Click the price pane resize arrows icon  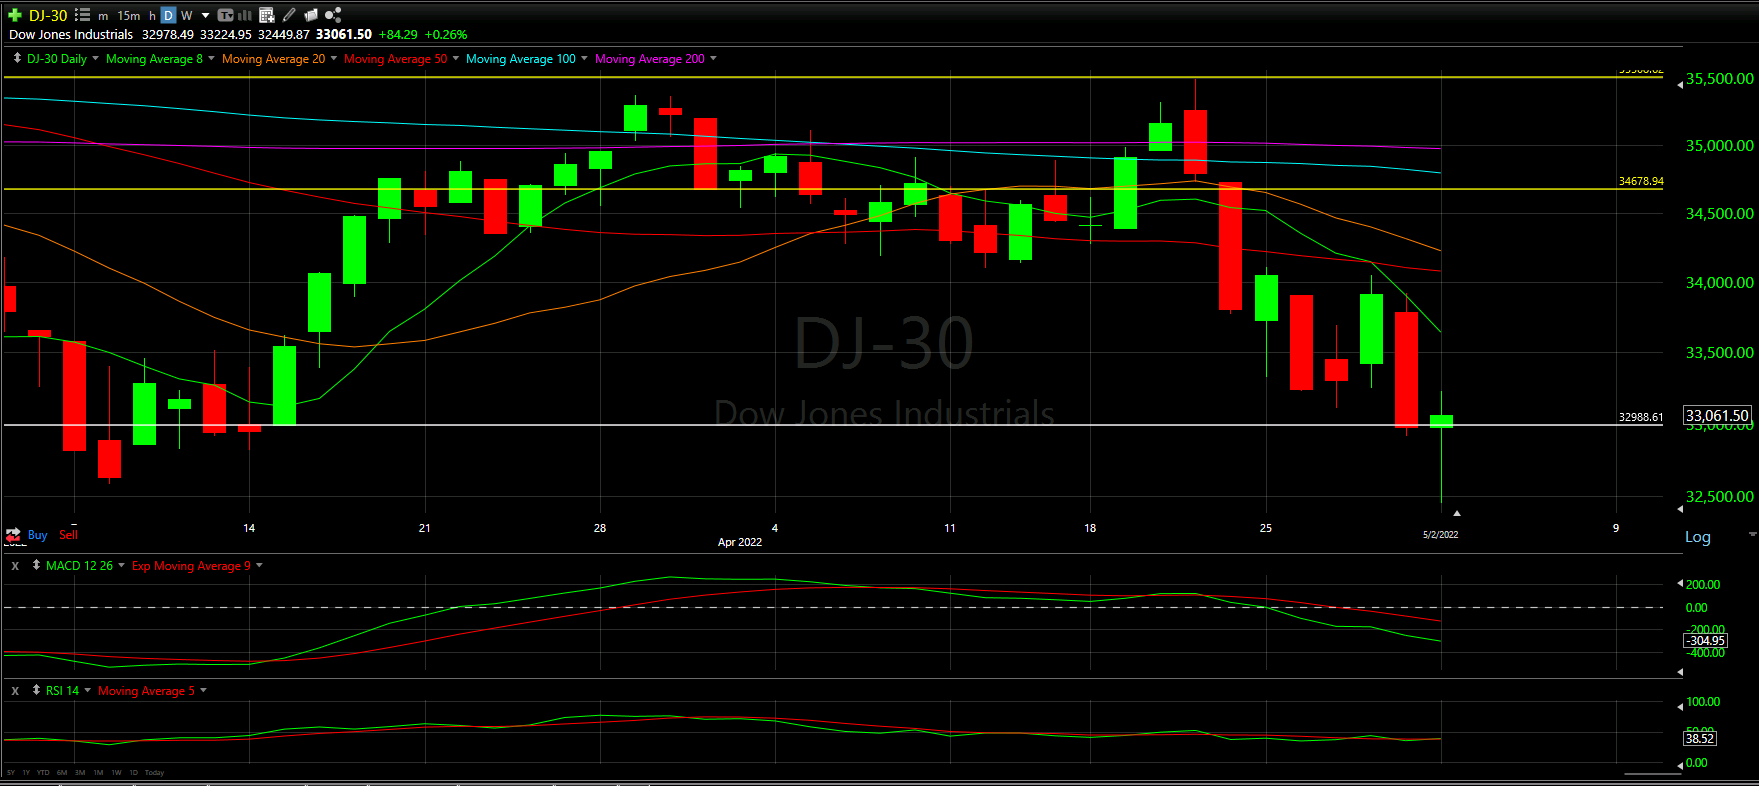click(17, 58)
